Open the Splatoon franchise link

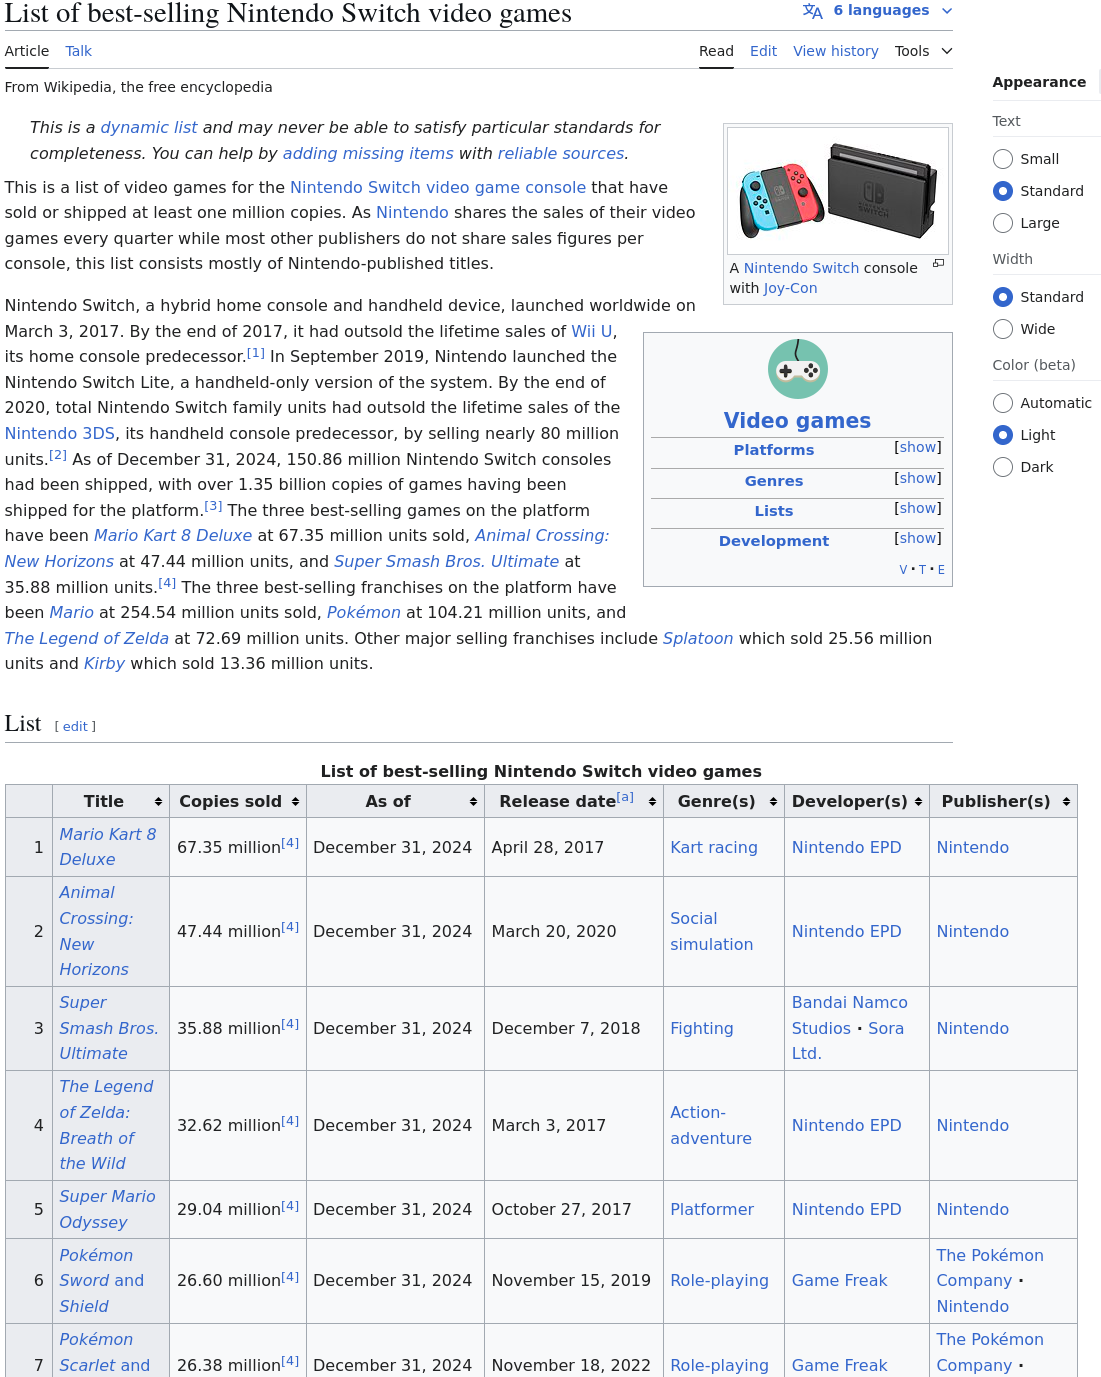coord(698,639)
